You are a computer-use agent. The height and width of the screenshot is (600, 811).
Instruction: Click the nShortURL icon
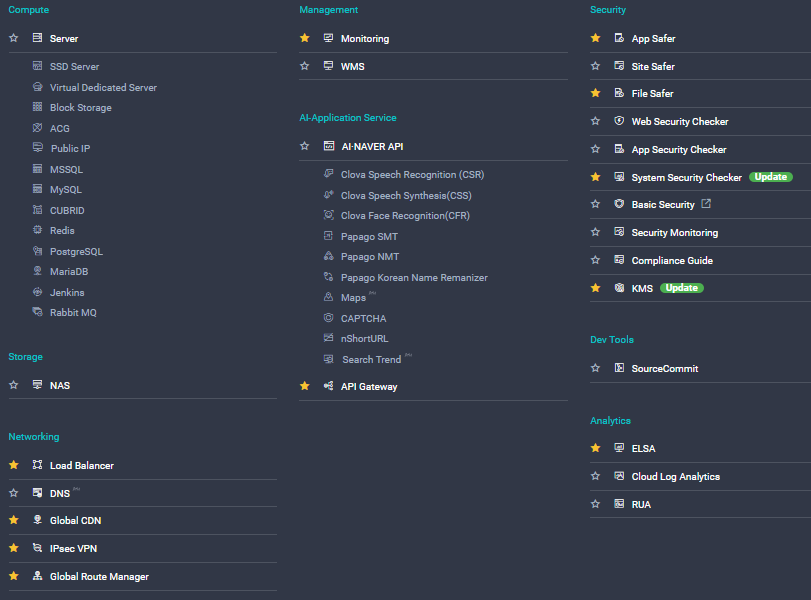[328, 338]
